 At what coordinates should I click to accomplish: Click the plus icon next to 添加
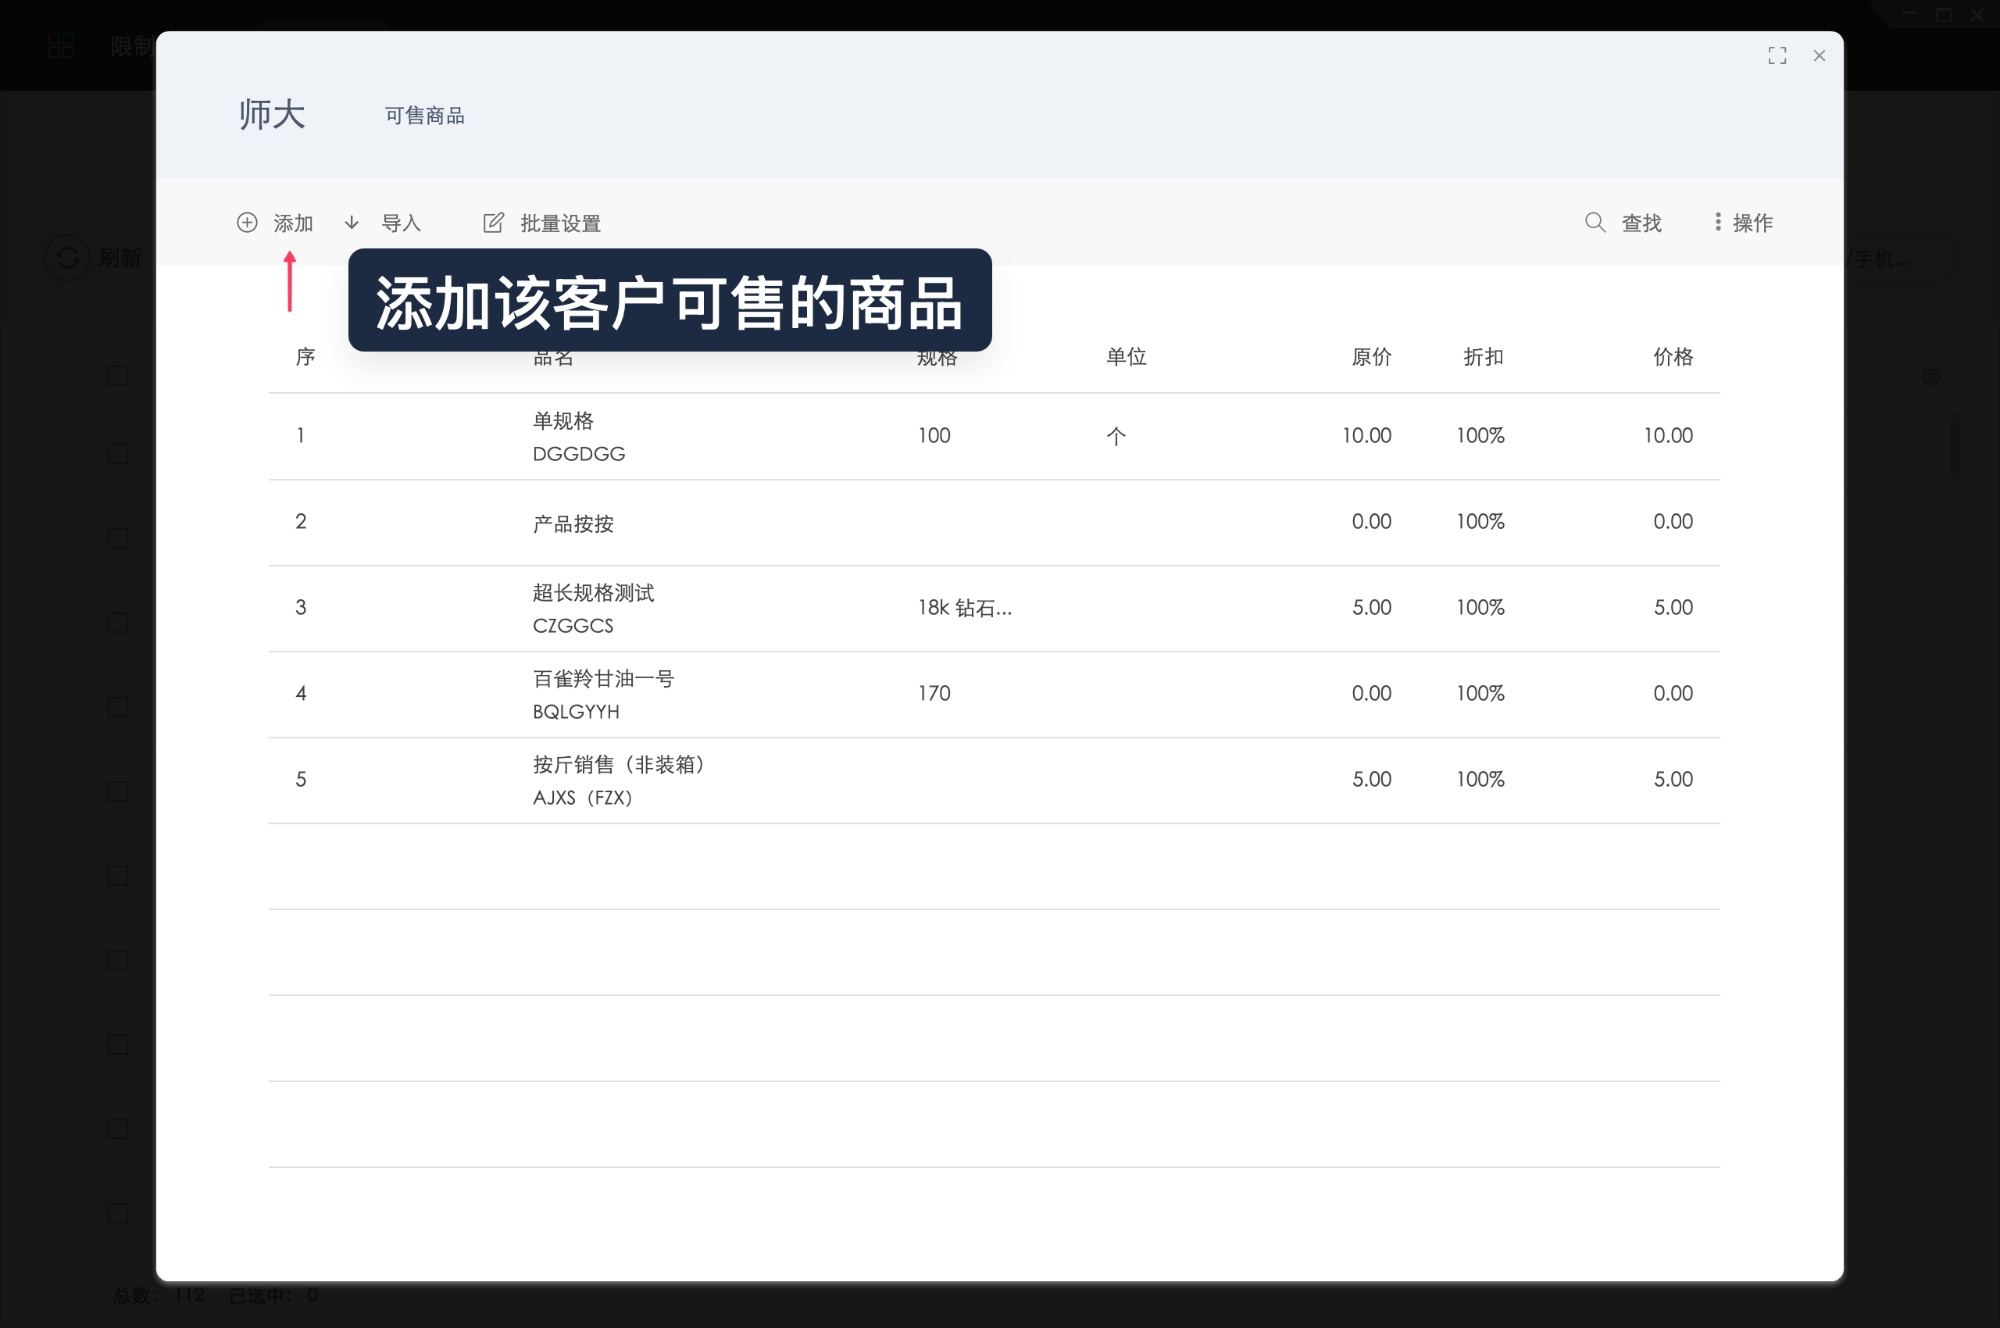247,222
